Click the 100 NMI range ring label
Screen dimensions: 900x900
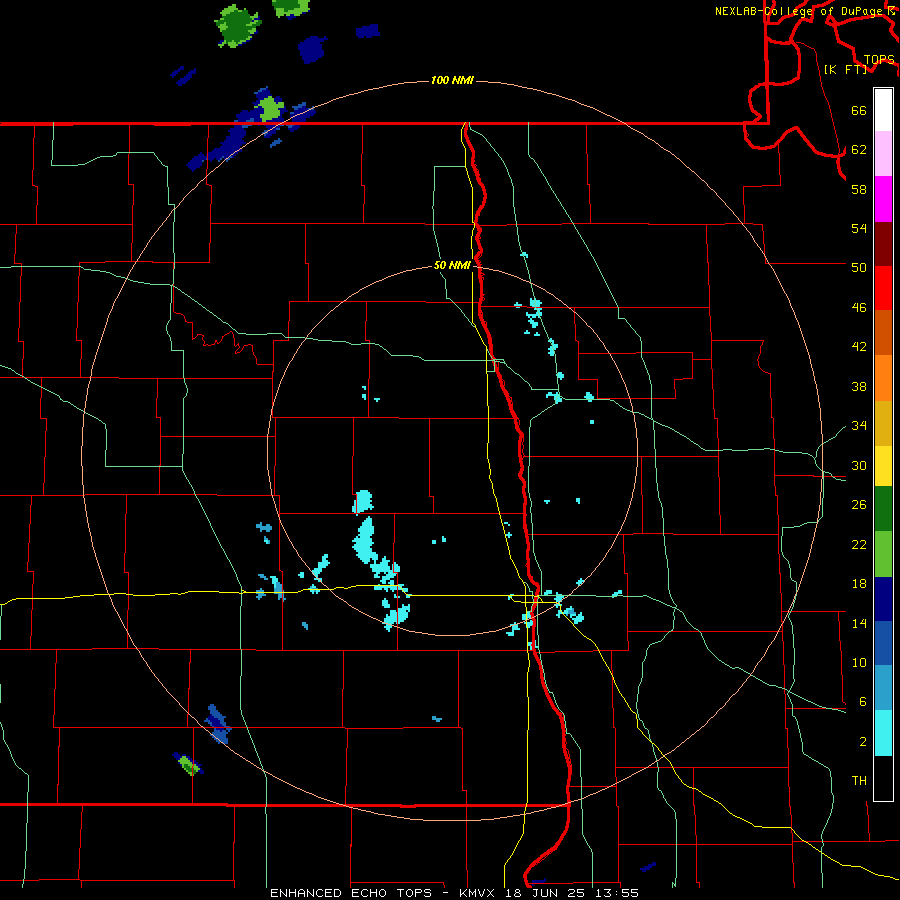(452, 80)
